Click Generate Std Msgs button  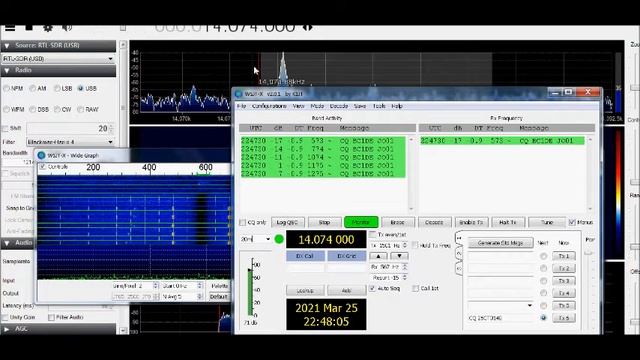tap(500, 243)
